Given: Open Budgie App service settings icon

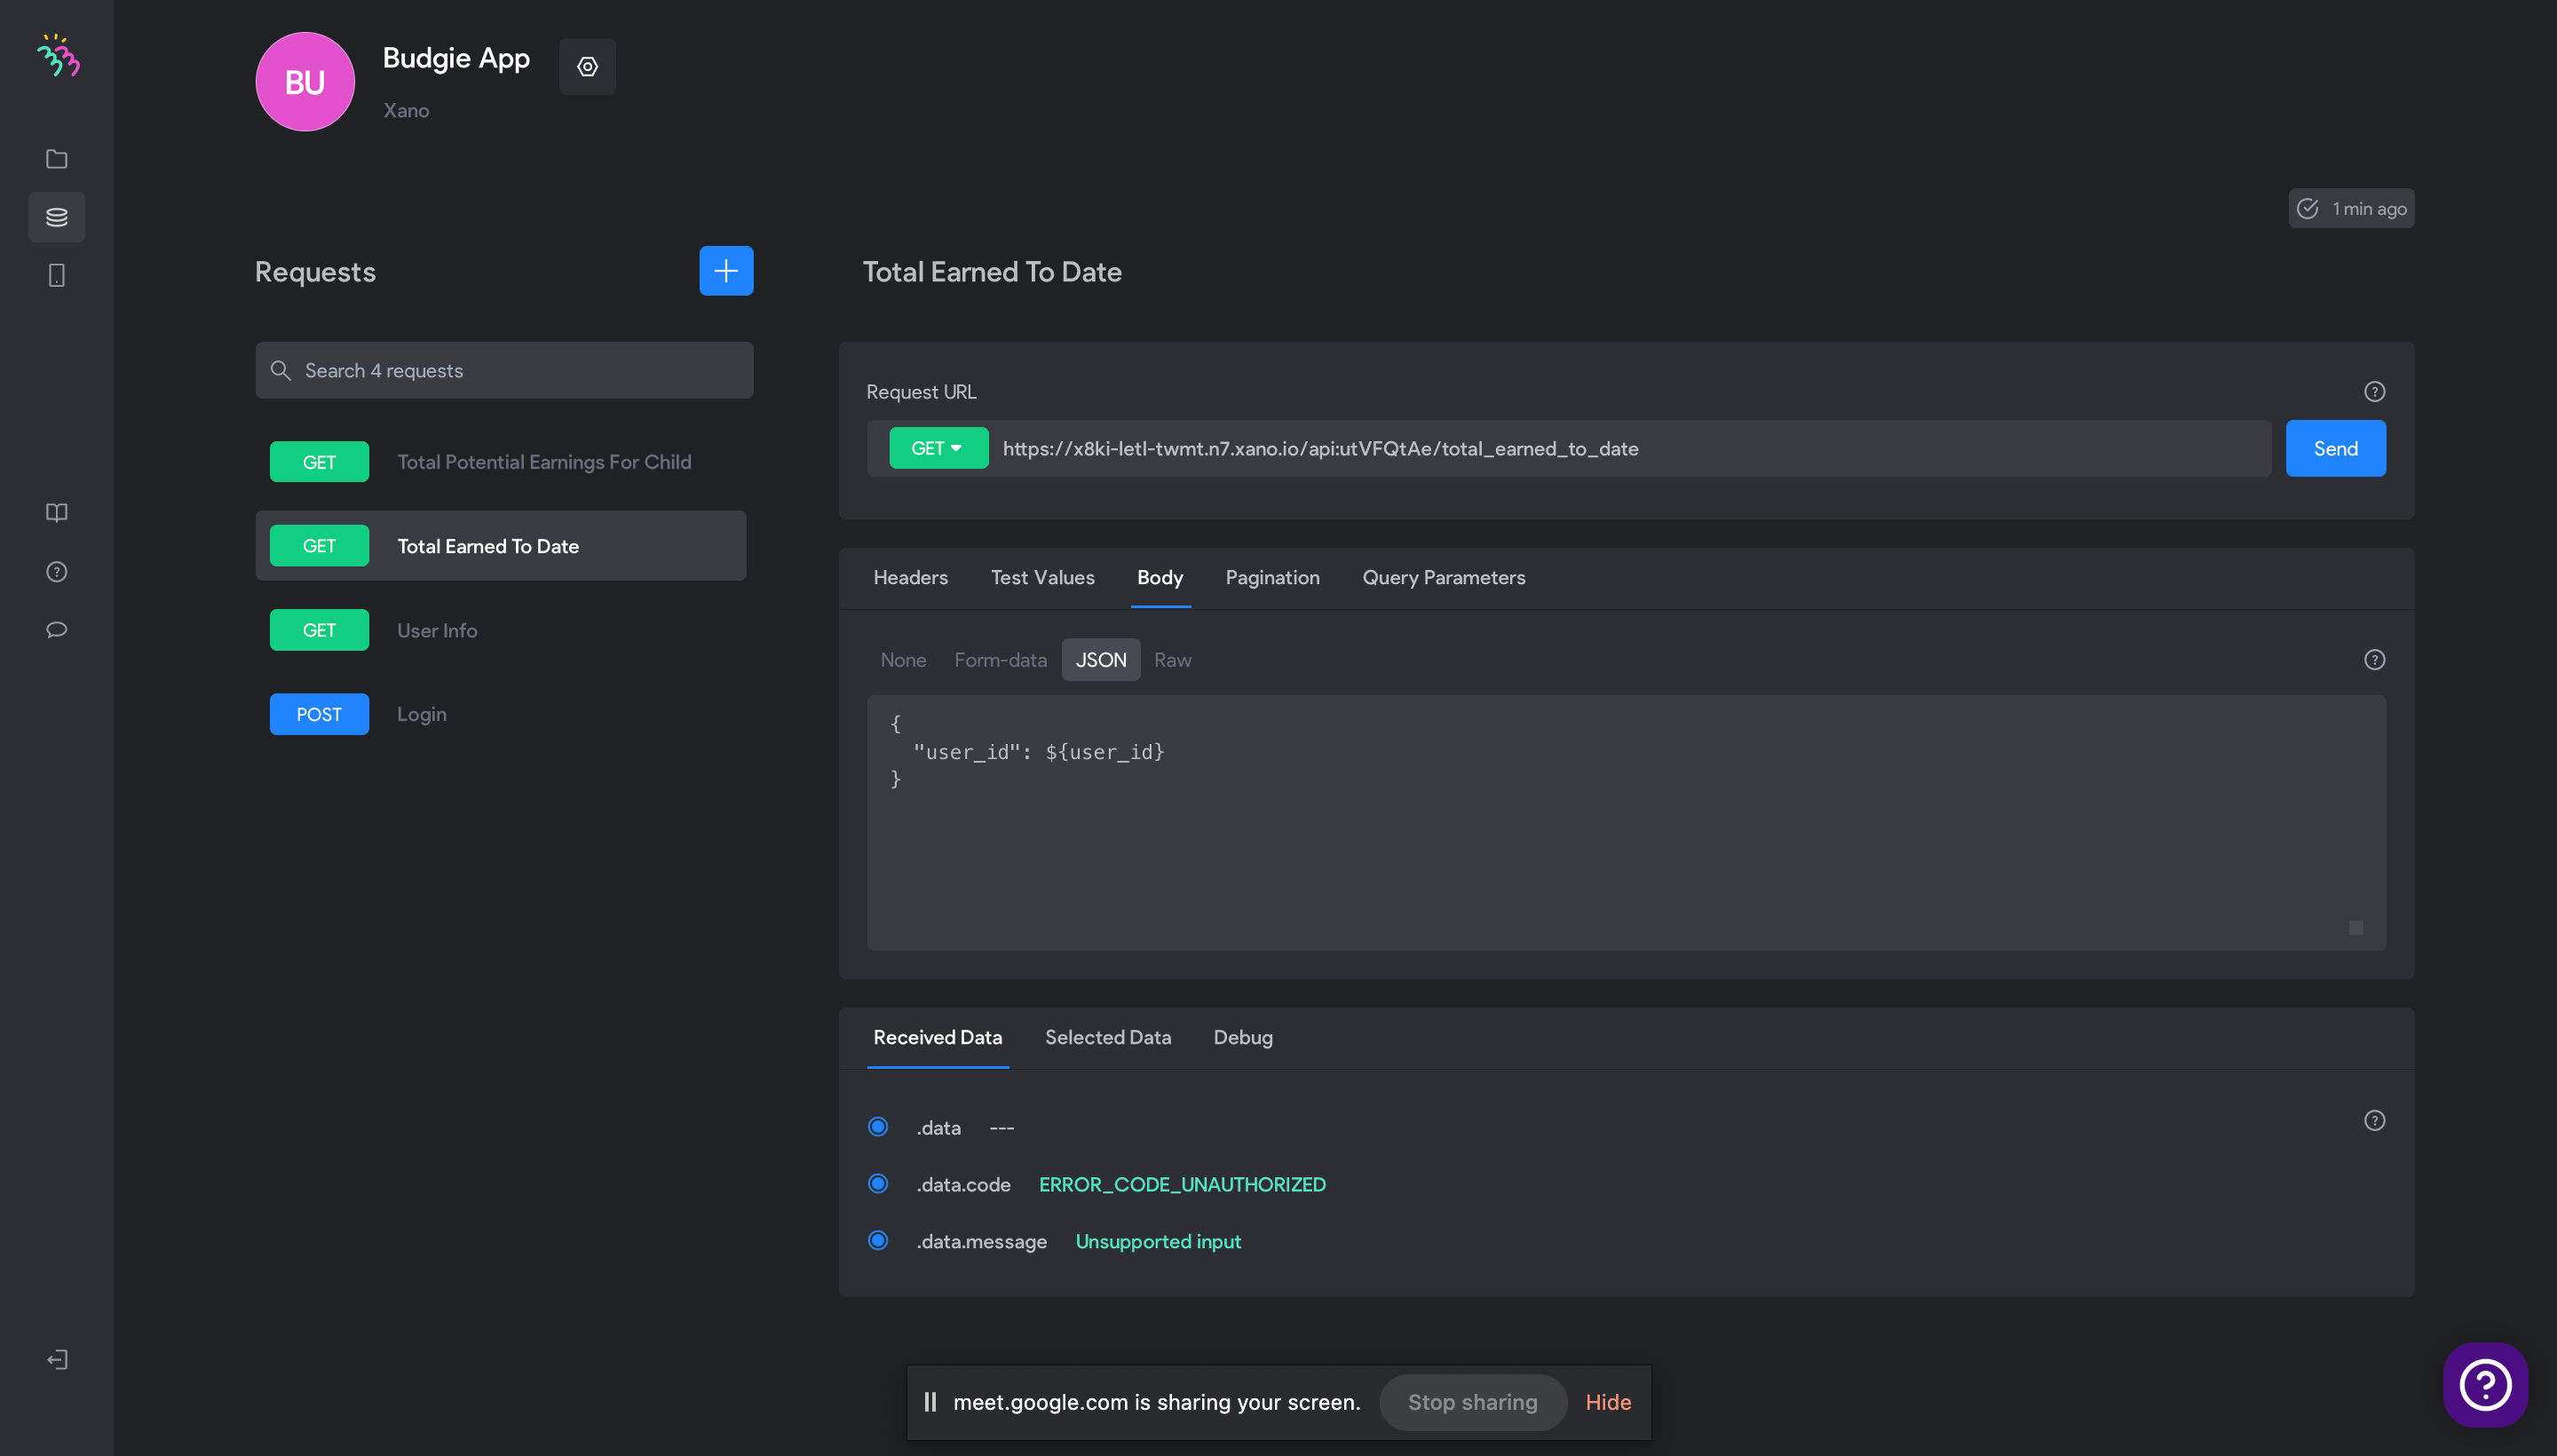Looking at the screenshot, I should [x=587, y=67].
